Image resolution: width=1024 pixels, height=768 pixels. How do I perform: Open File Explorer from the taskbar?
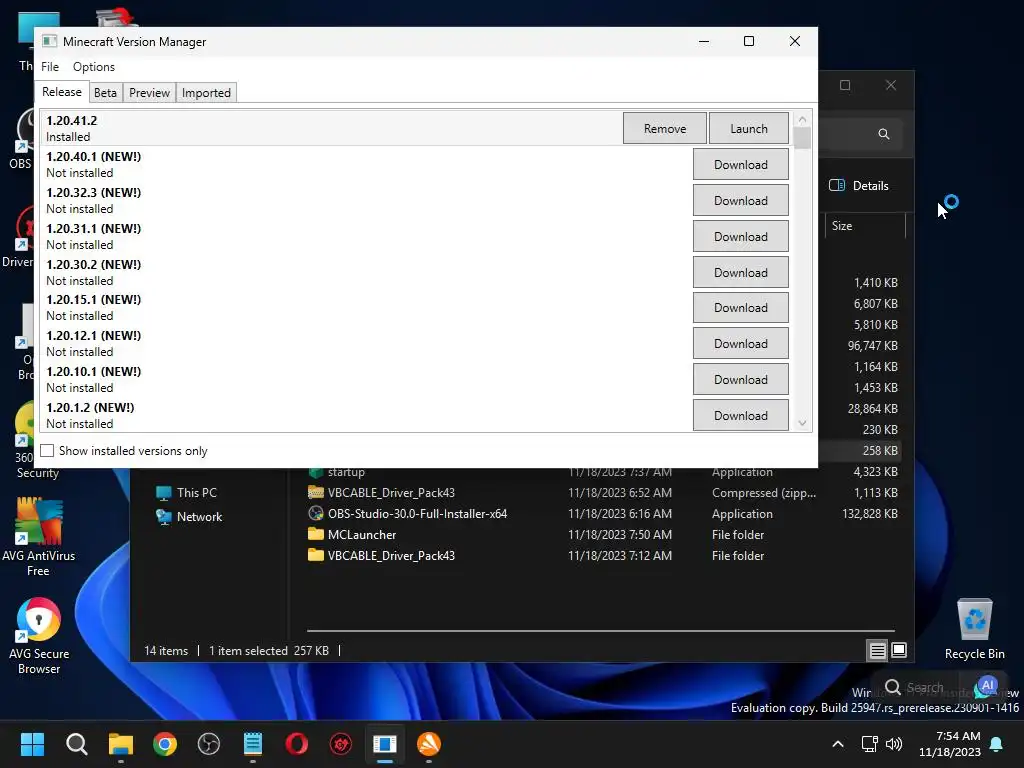pos(121,744)
